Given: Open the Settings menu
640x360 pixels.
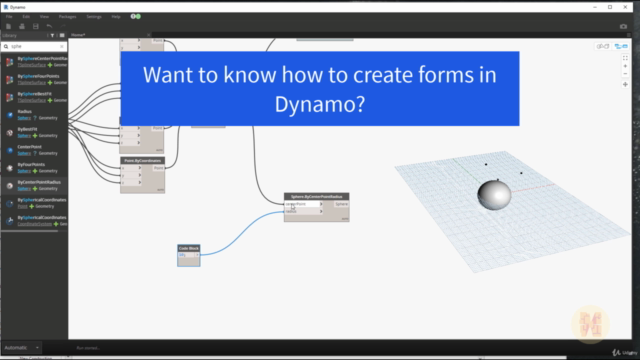Looking at the screenshot, I should [94, 17].
